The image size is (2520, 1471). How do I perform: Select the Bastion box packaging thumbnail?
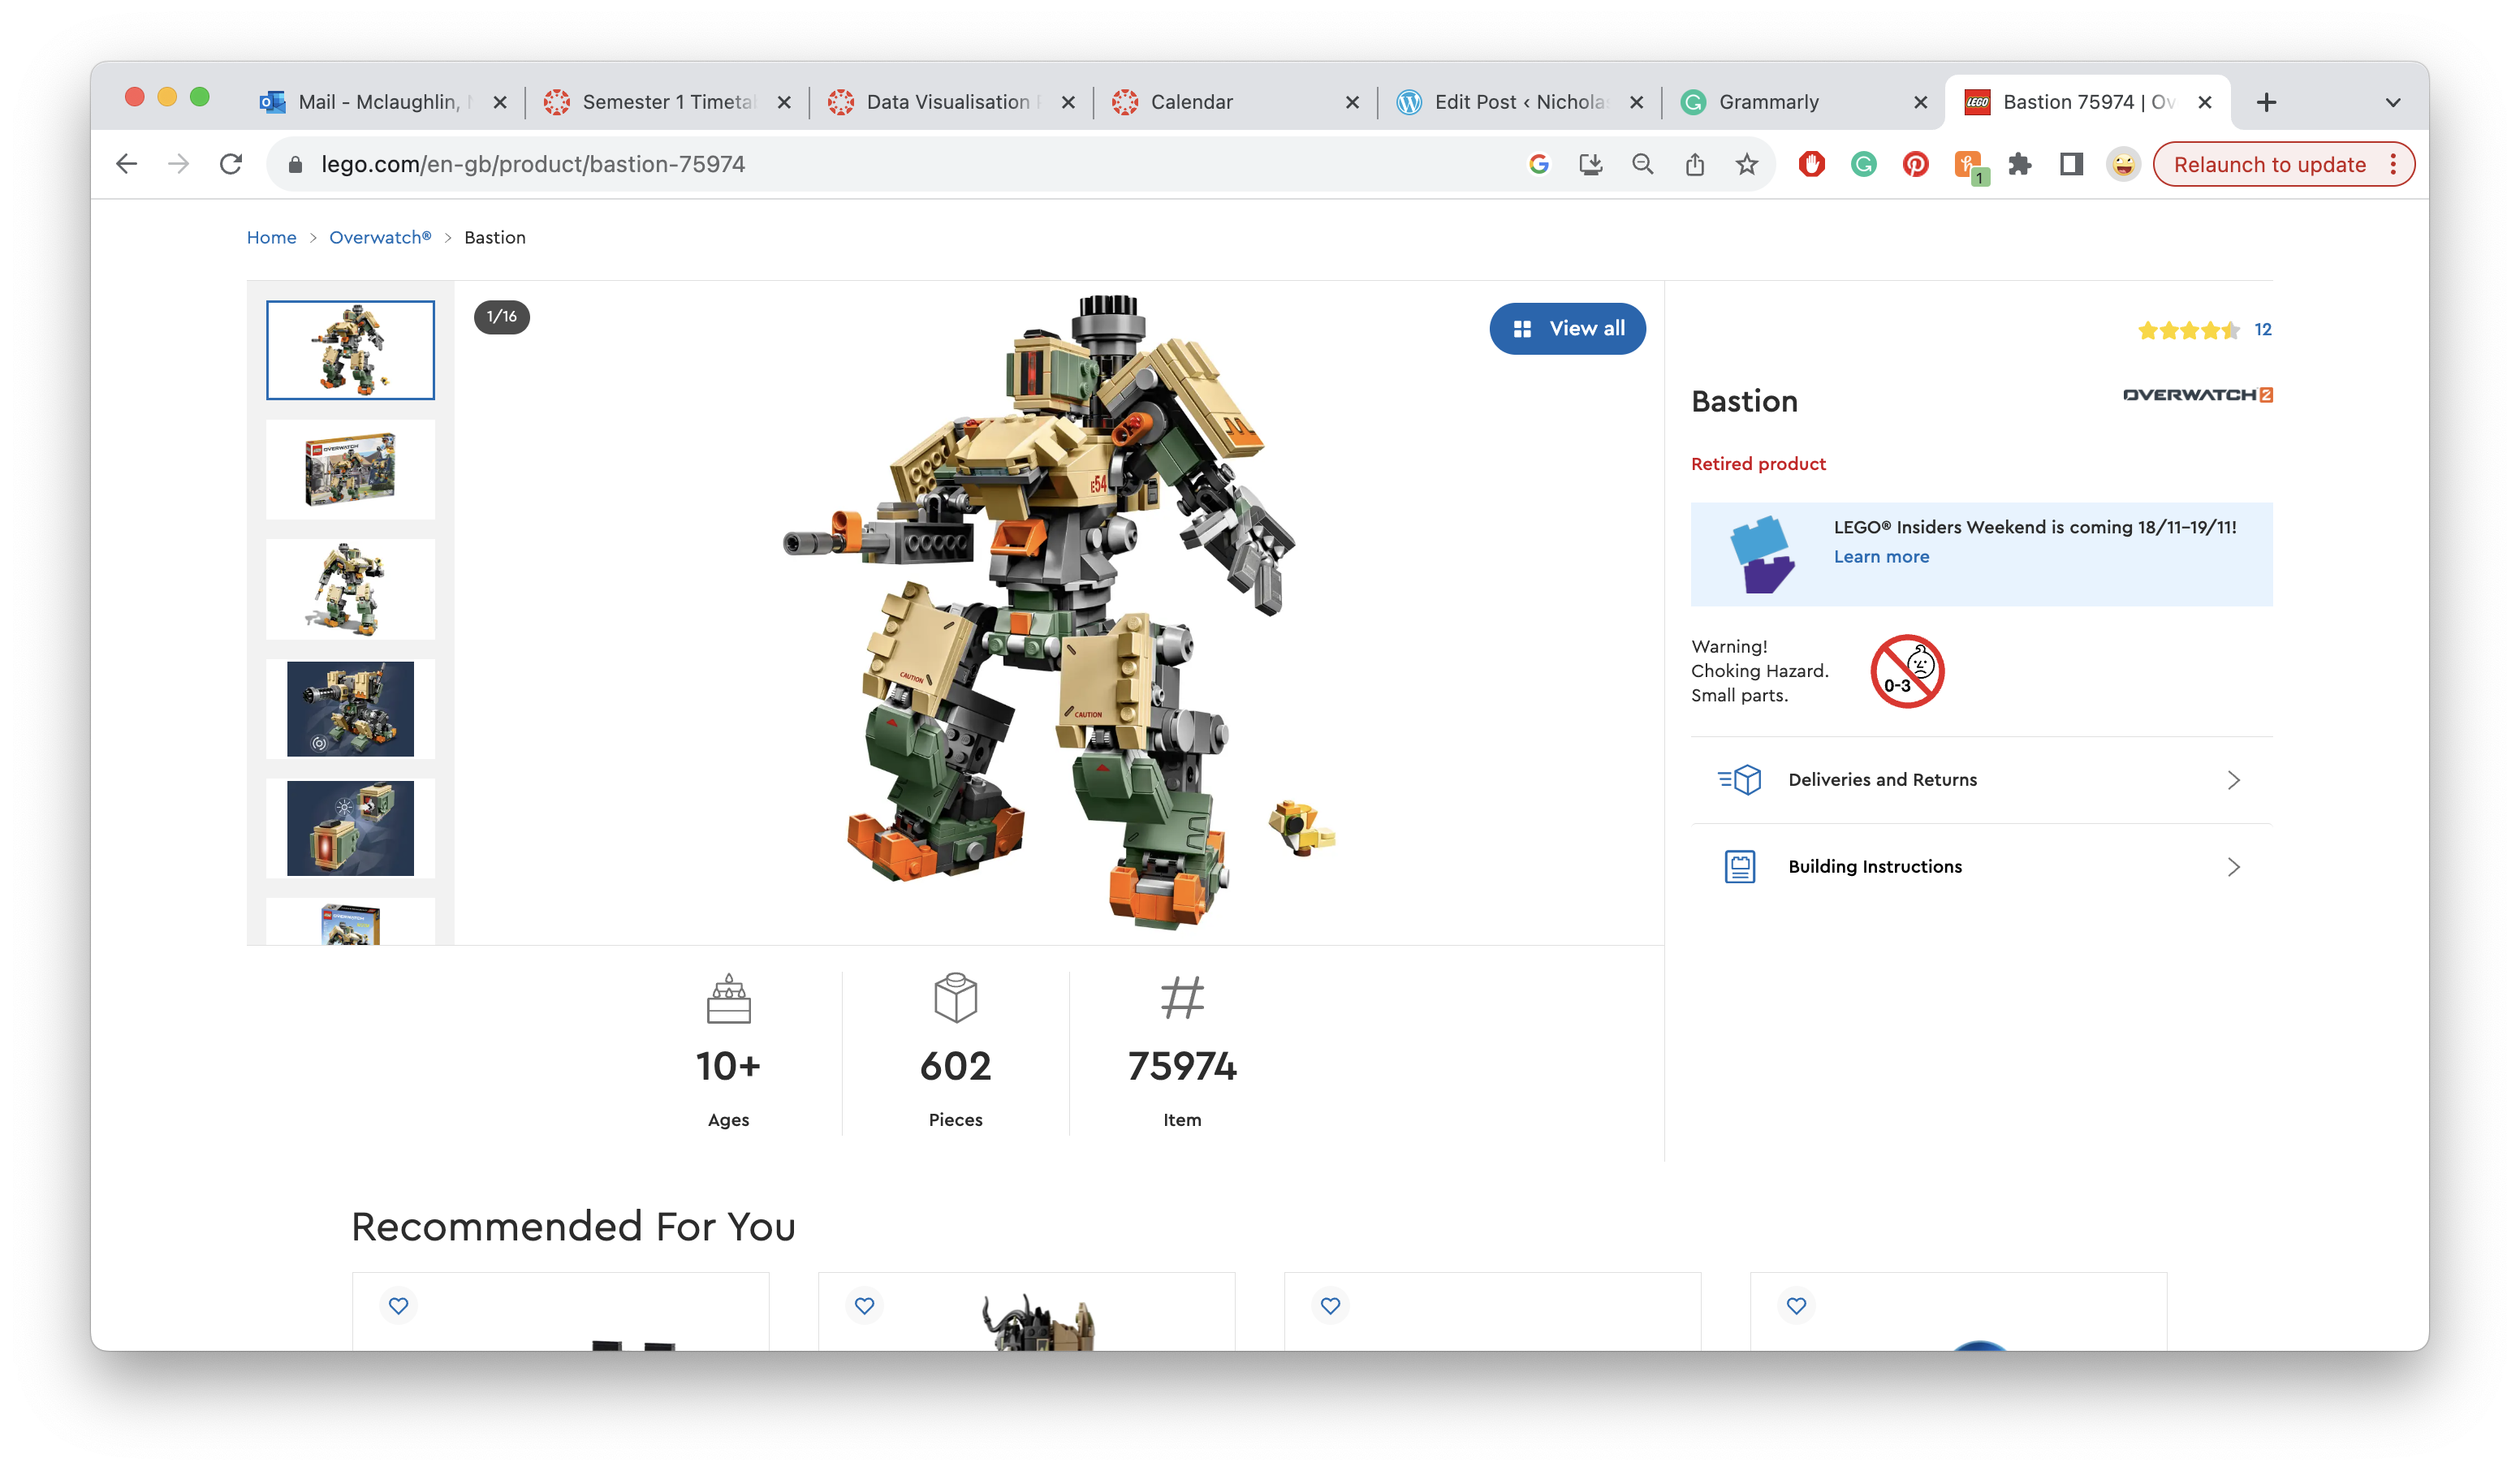[x=350, y=469]
